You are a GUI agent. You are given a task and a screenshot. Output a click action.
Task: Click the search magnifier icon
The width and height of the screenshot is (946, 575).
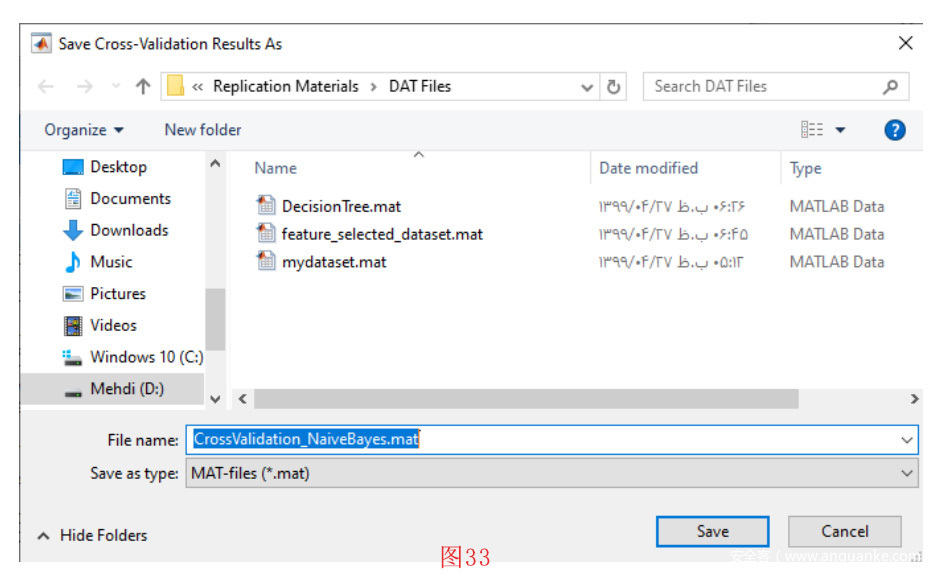890,87
